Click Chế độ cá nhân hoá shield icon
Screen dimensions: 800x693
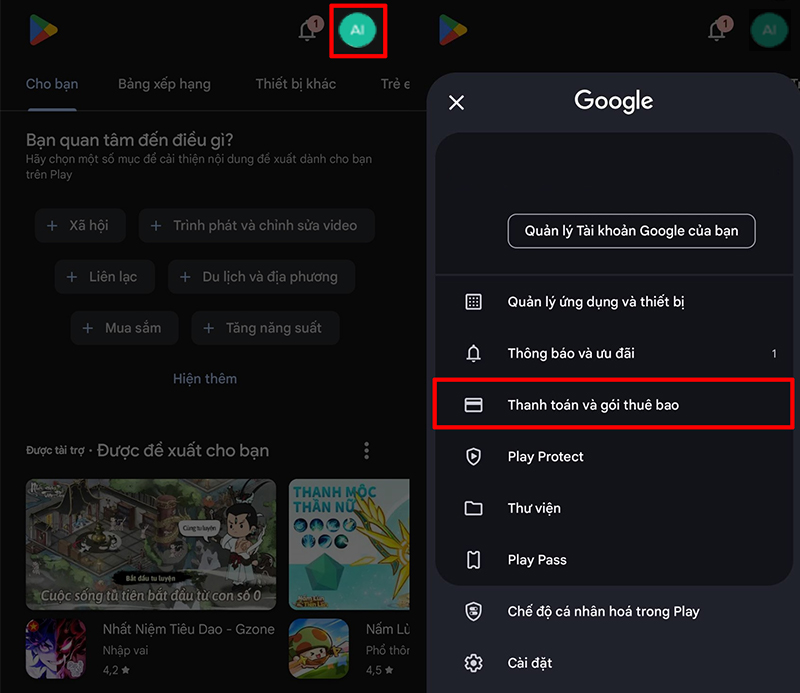click(x=474, y=612)
